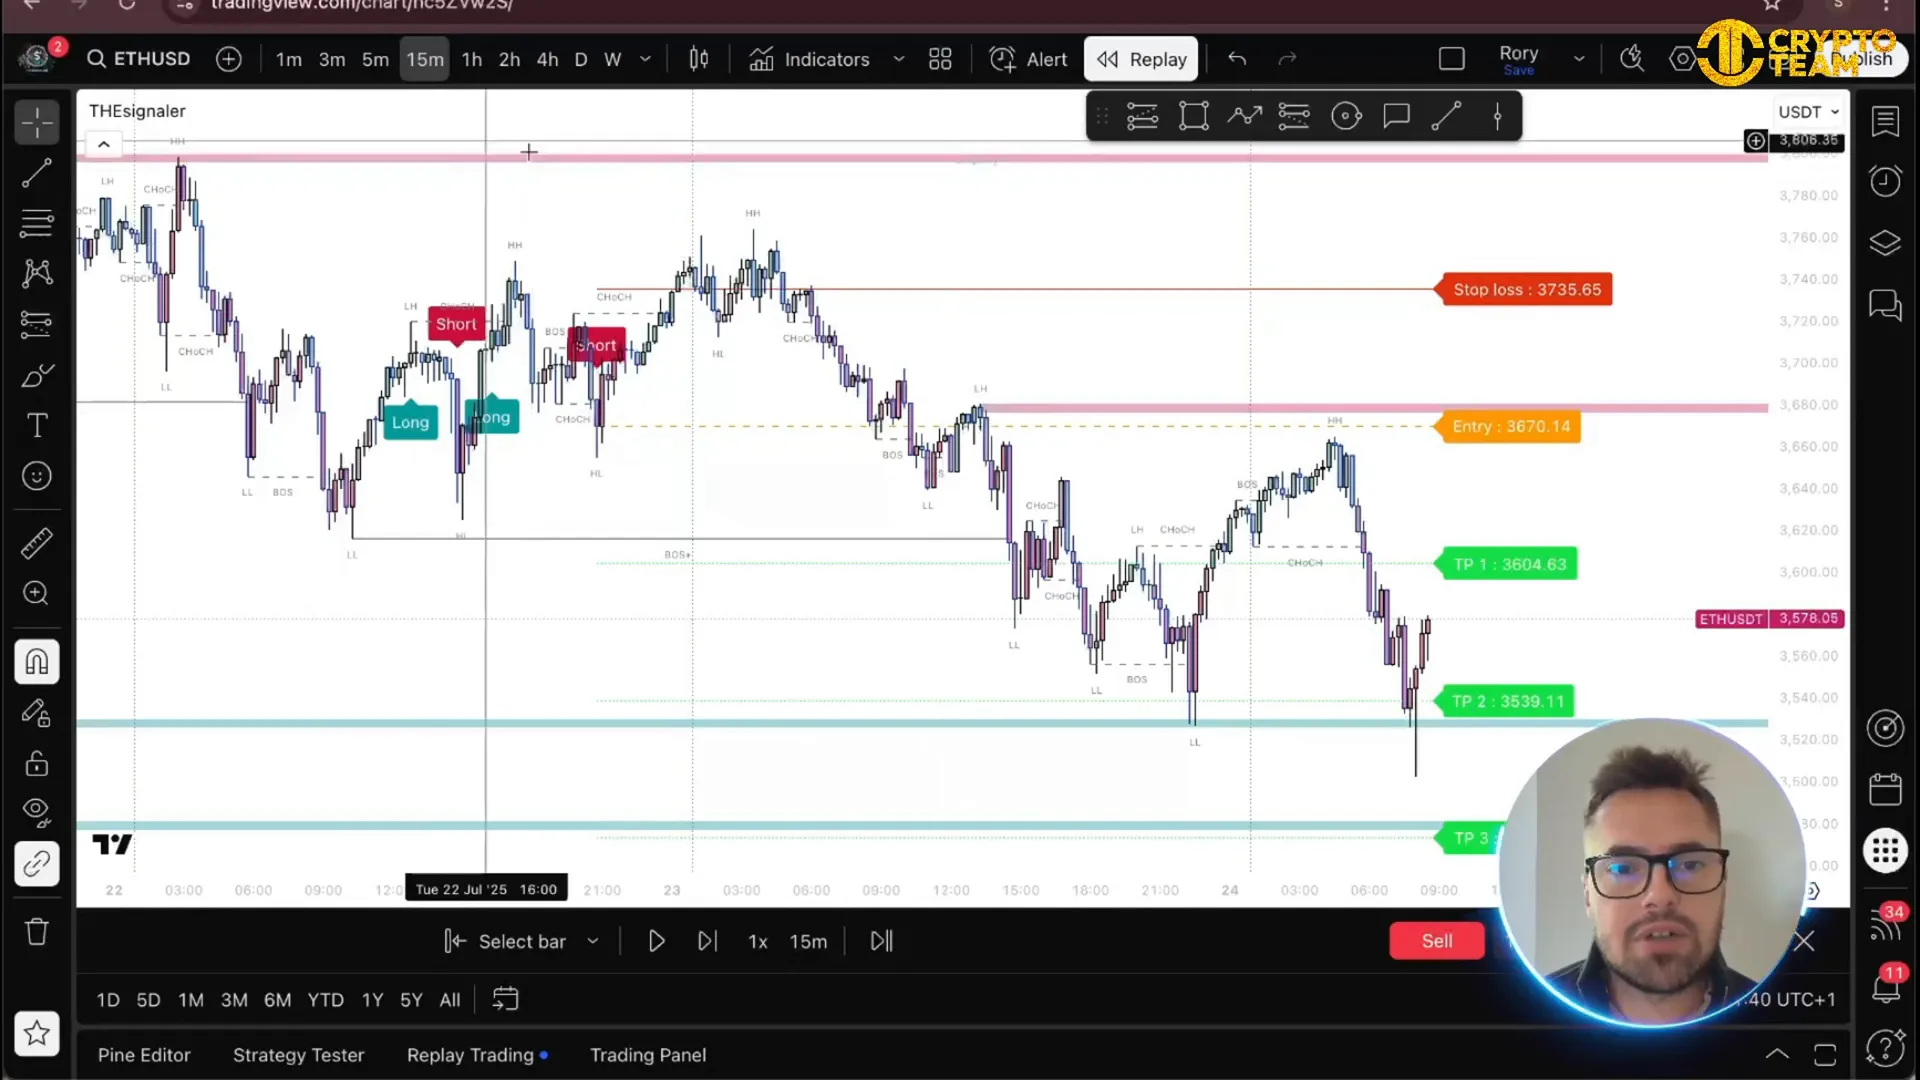
Task: Step the replay forward one bar
Action: [x=708, y=941]
